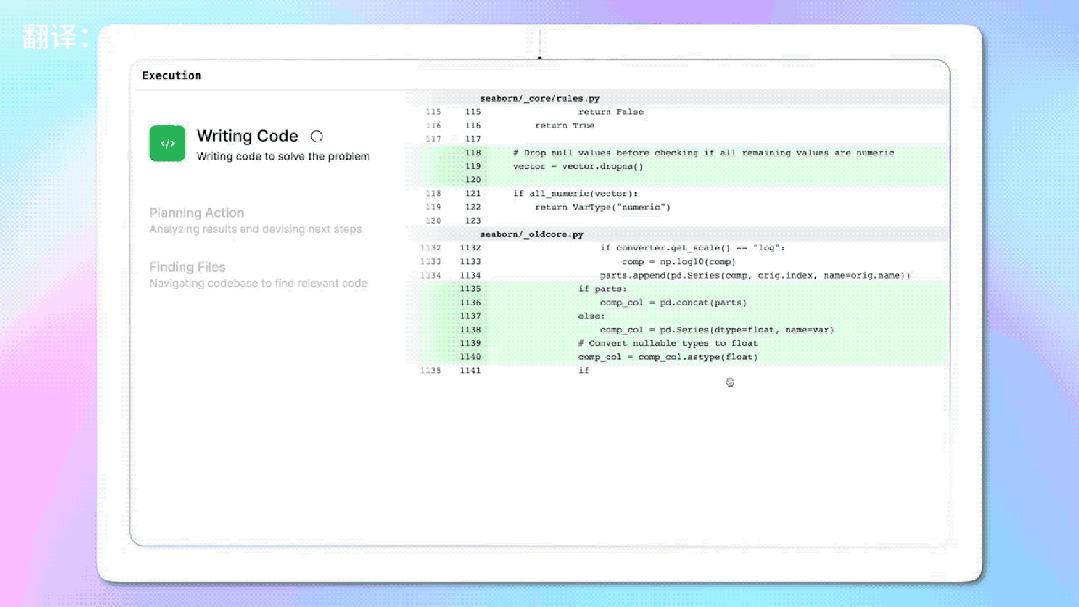The height and width of the screenshot is (607, 1079).
Task: Click the comment 'Convert nullable types to float'
Action: click(667, 343)
